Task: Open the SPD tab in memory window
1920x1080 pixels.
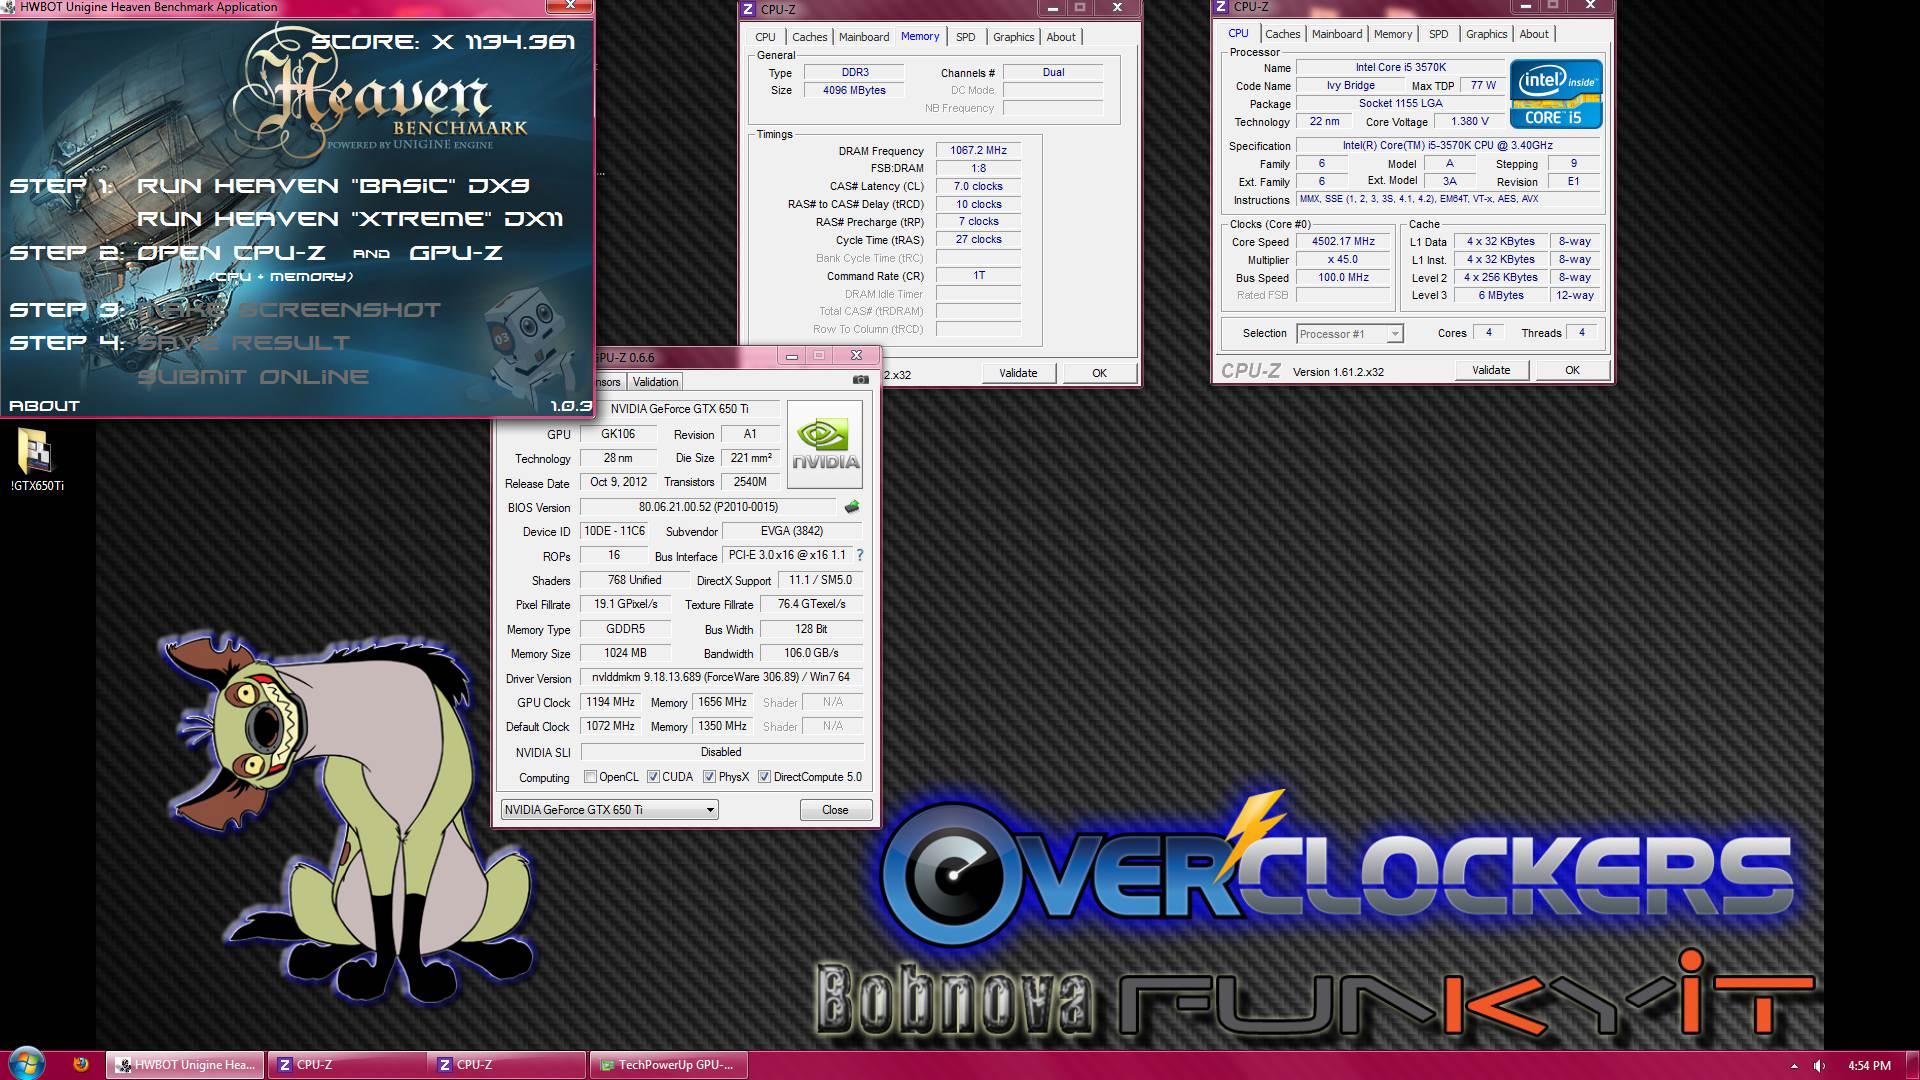Action: (x=965, y=37)
